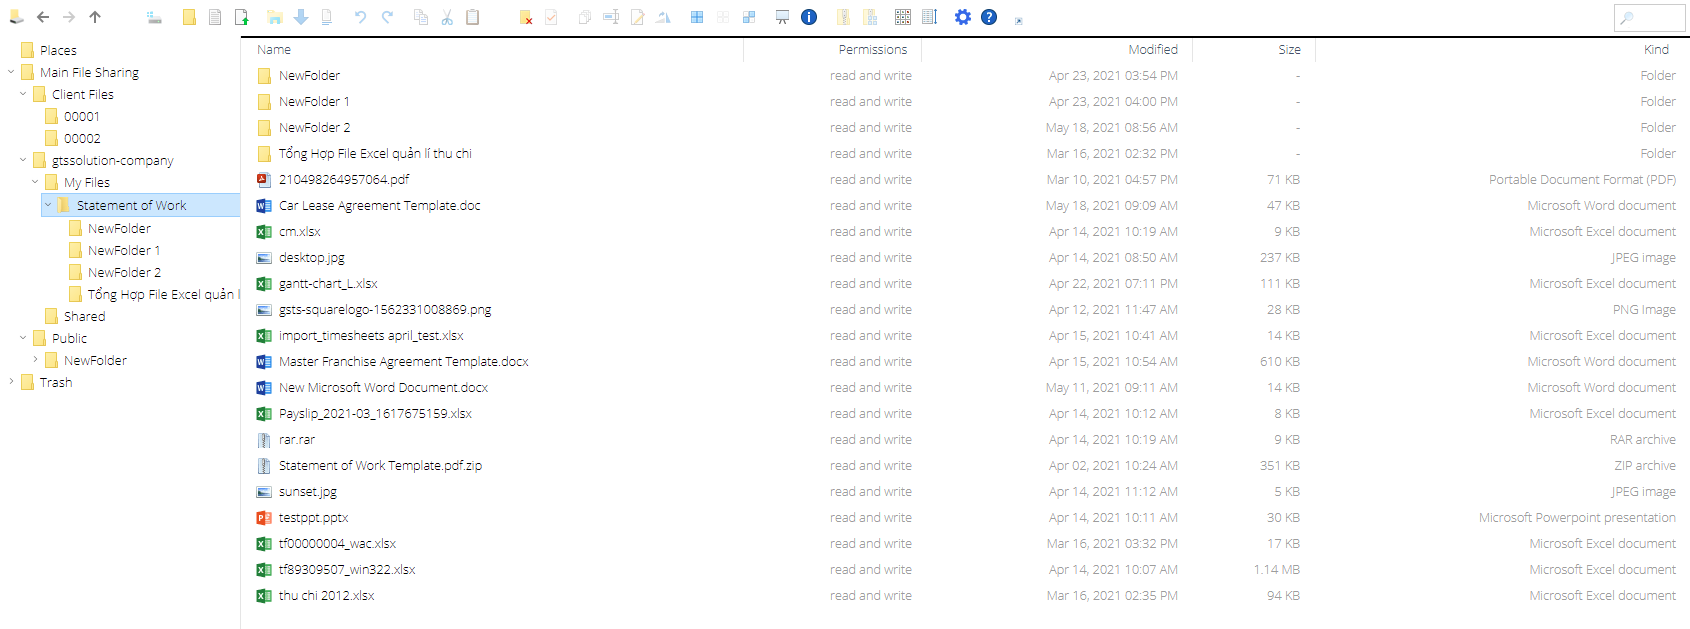
Task: Sort by the Name column header
Action: [493, 49]
